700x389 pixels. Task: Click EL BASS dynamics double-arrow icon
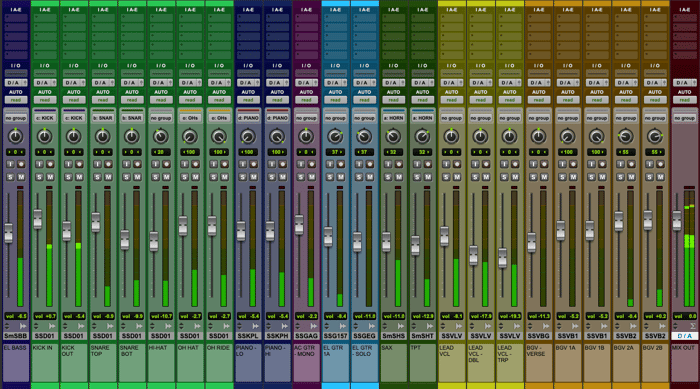tap(22, 326)
